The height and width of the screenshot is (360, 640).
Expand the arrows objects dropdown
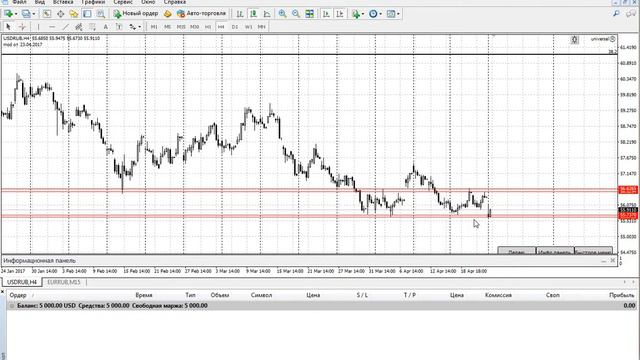(x=140, y=27)
